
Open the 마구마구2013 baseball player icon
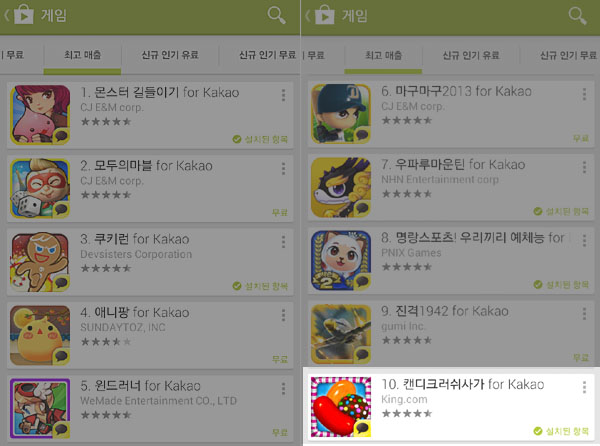coord(341,114)
